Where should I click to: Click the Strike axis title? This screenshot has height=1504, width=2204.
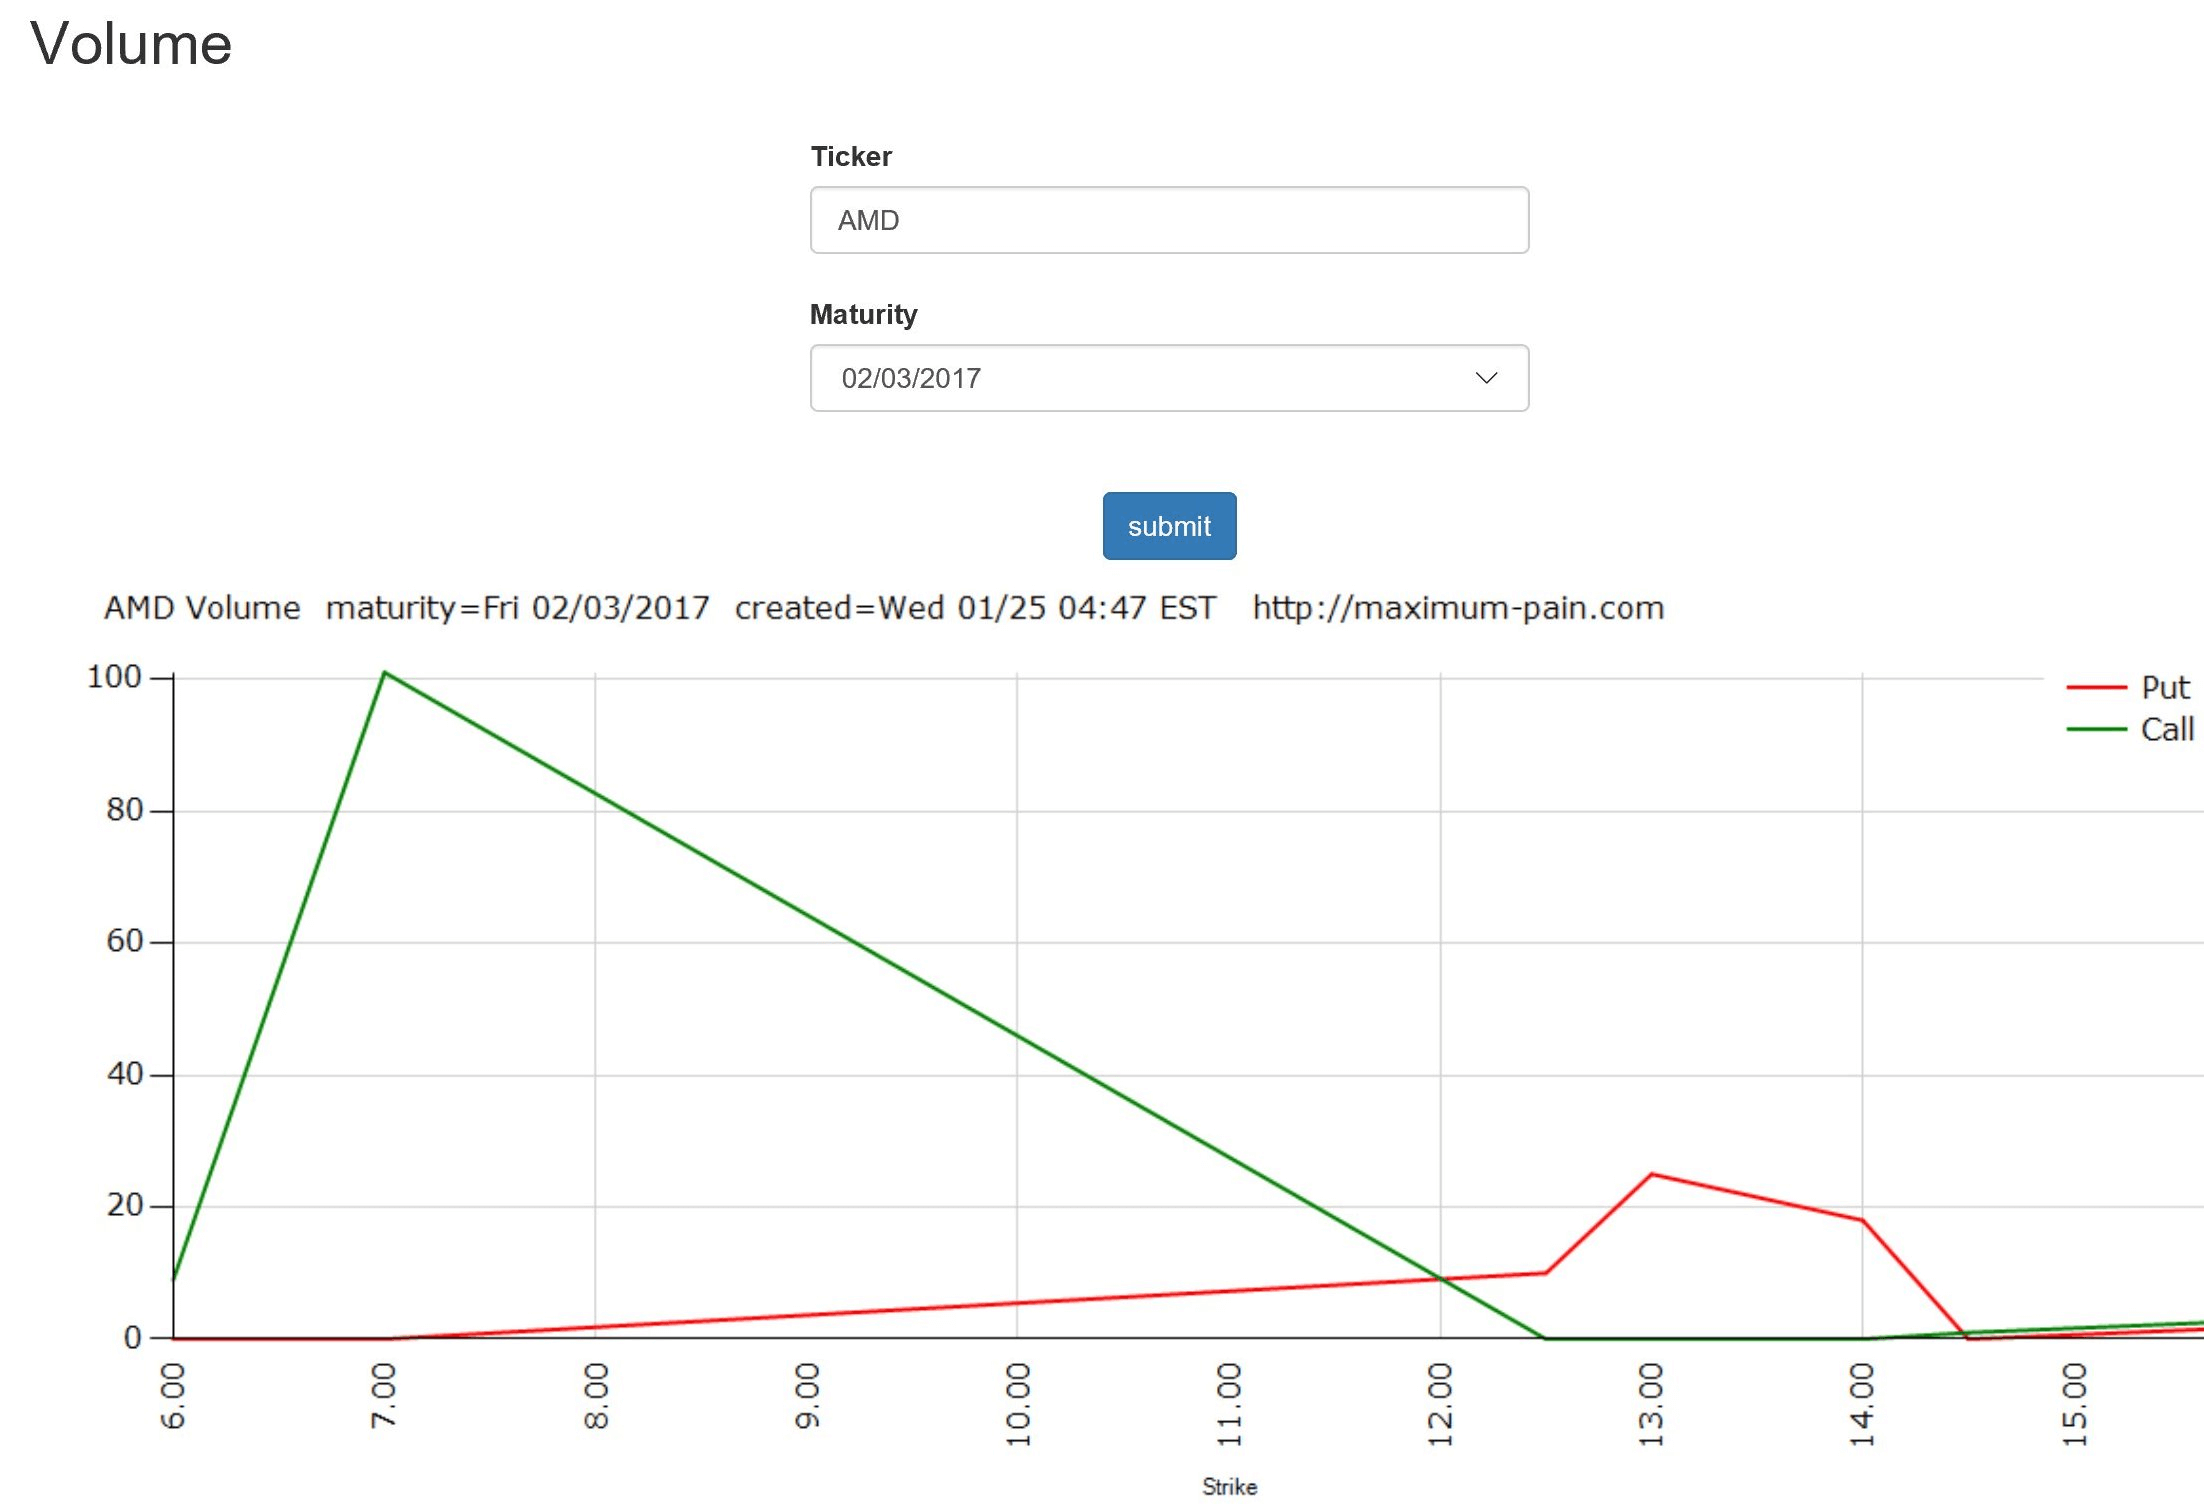tap(1229, 1486)
